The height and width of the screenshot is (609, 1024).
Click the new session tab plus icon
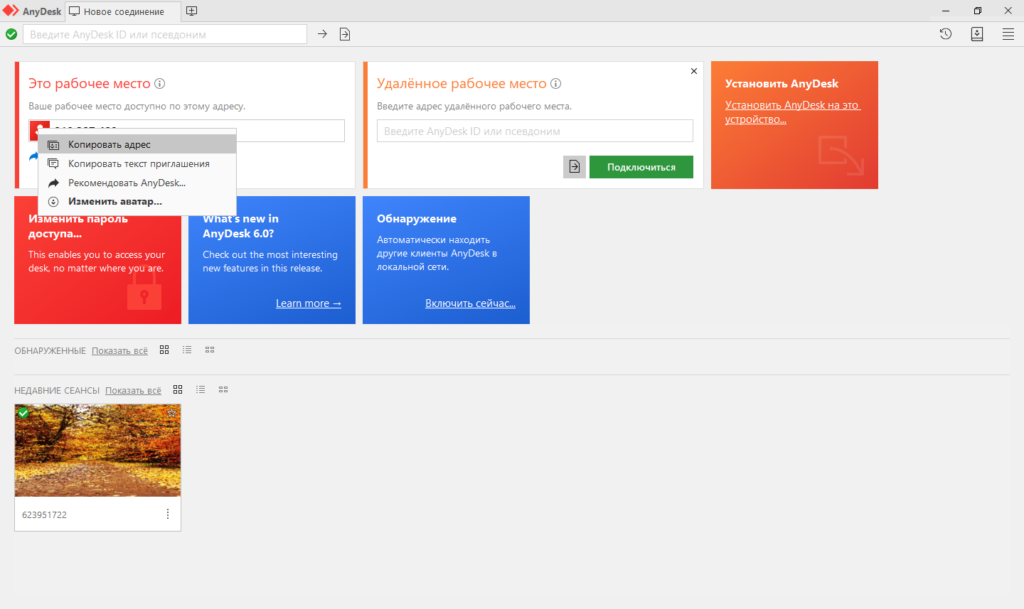click(x=192, y=11)
